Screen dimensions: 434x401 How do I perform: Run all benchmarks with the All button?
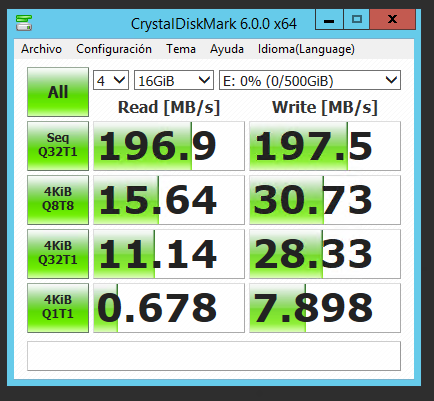click(58, 92)
